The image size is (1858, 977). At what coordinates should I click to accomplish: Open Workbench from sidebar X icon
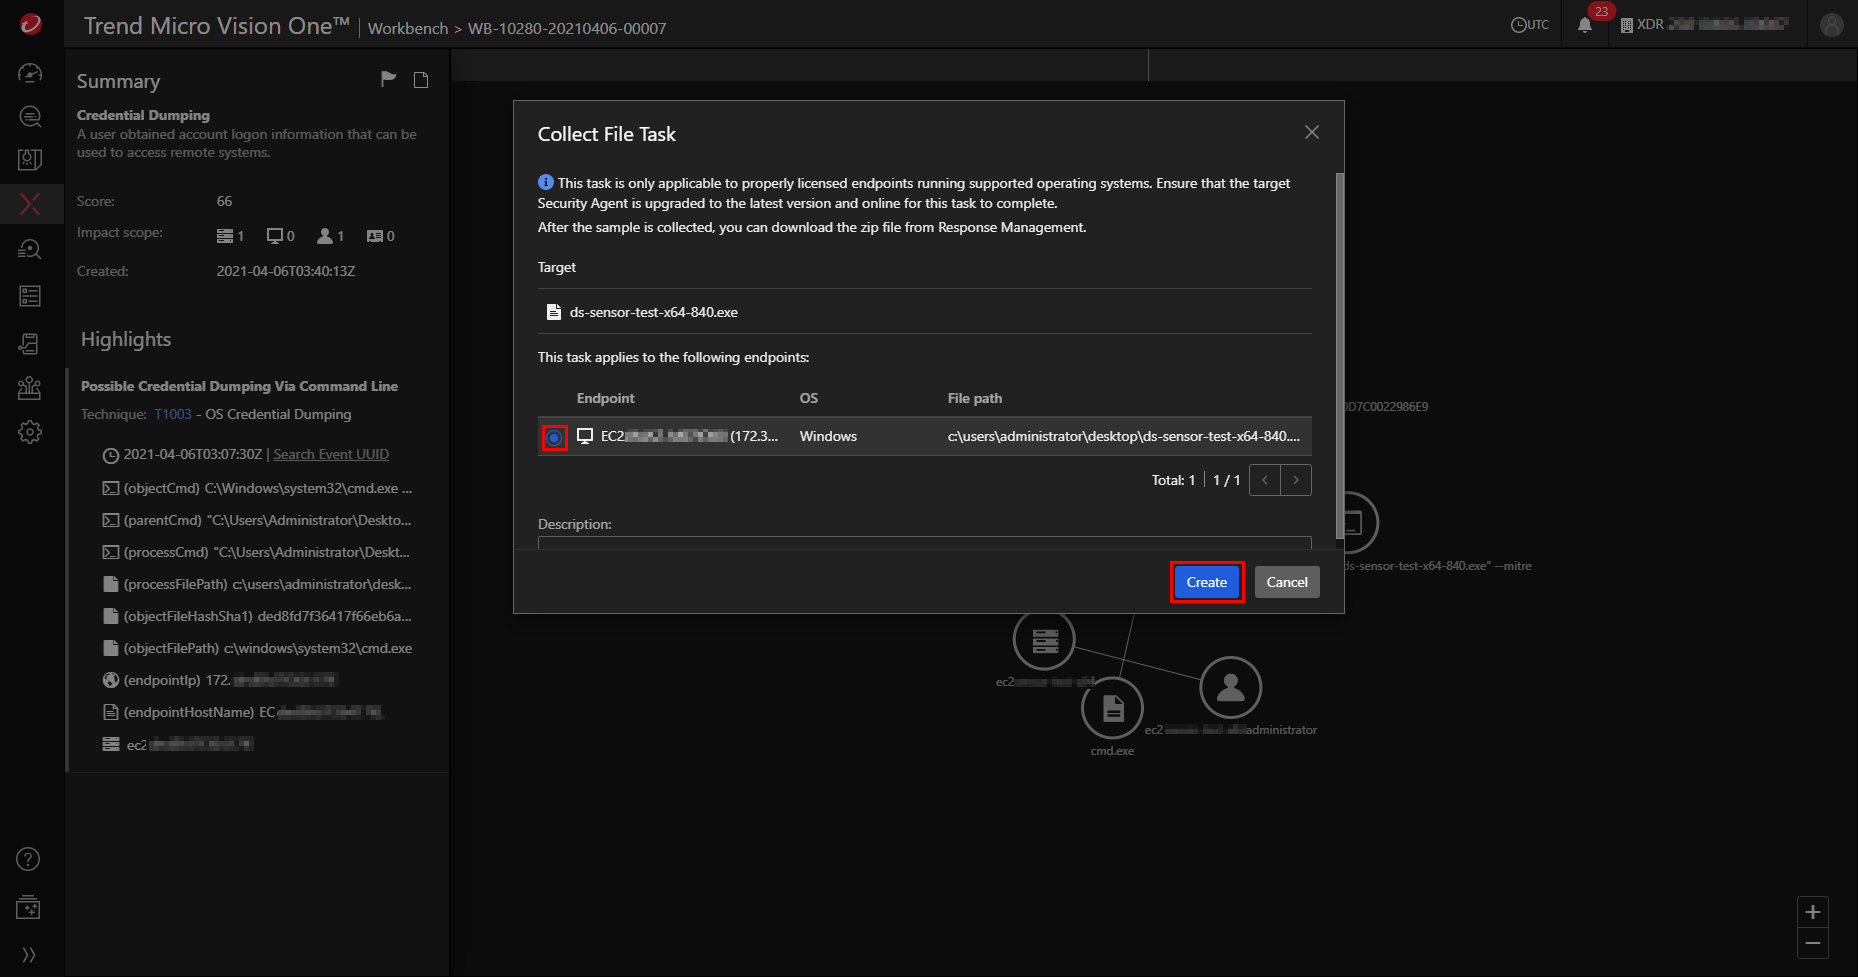pyautogui.click(x=30, y=204)
